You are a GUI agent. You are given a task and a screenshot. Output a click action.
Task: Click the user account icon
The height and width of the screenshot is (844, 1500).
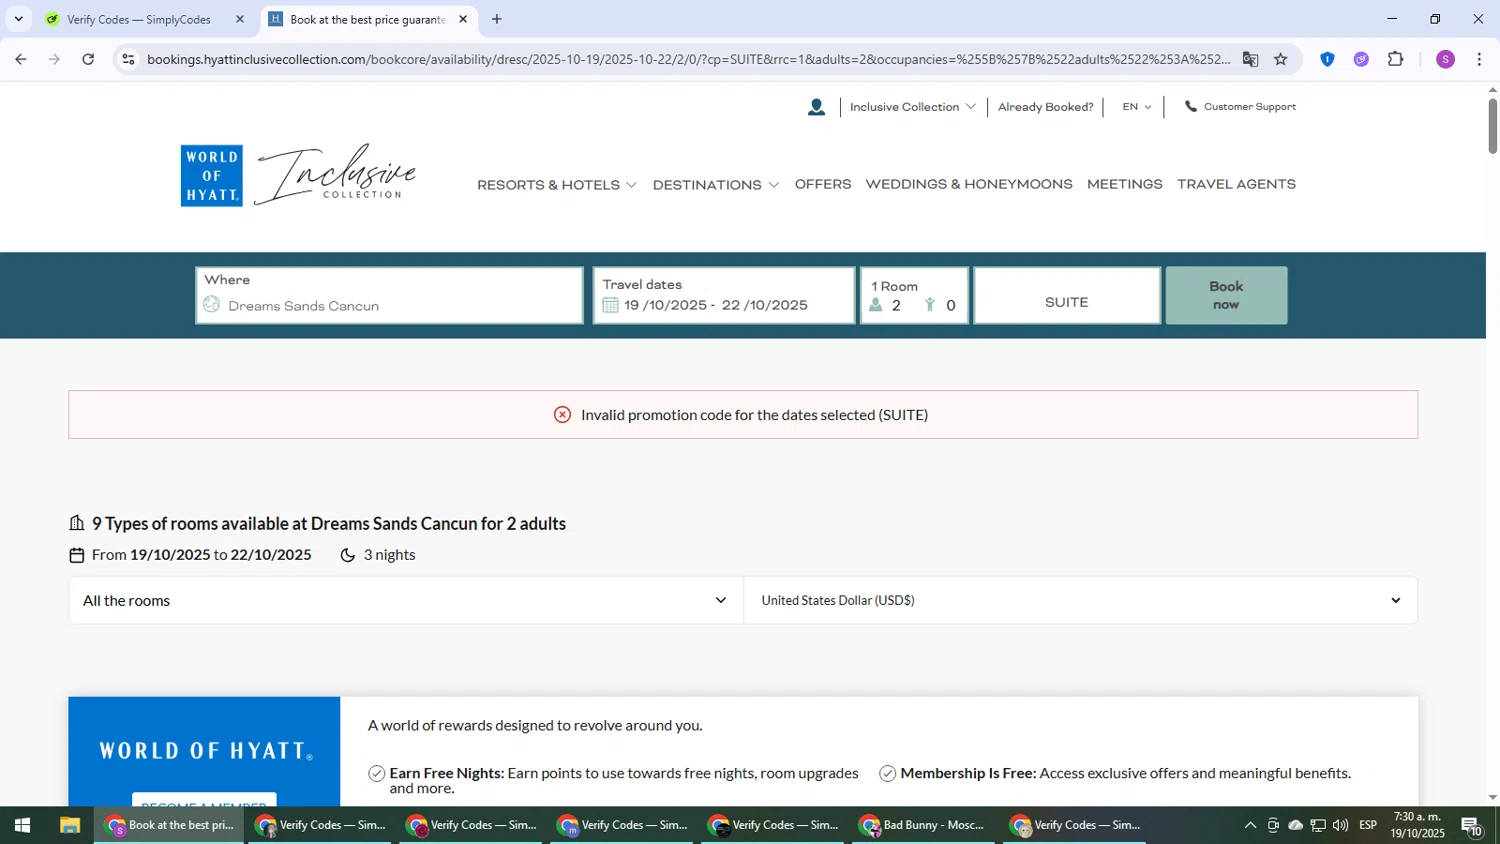[816, 107]
